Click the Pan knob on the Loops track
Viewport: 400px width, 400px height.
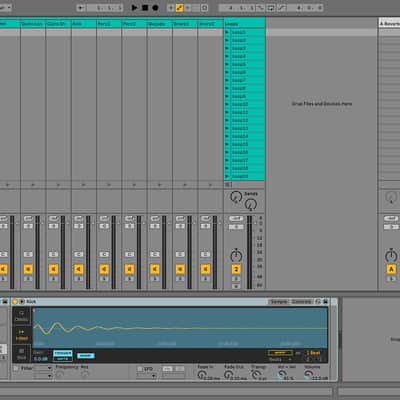(236, 256)
